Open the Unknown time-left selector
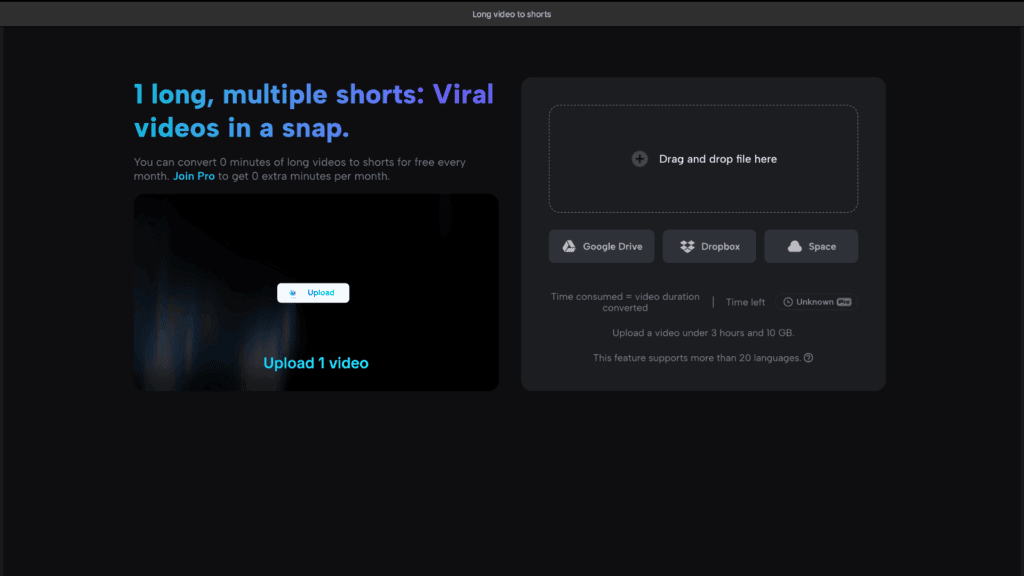Image resolution: width=1024 pixels, height=576 pixels. click(x=817, y=301)
